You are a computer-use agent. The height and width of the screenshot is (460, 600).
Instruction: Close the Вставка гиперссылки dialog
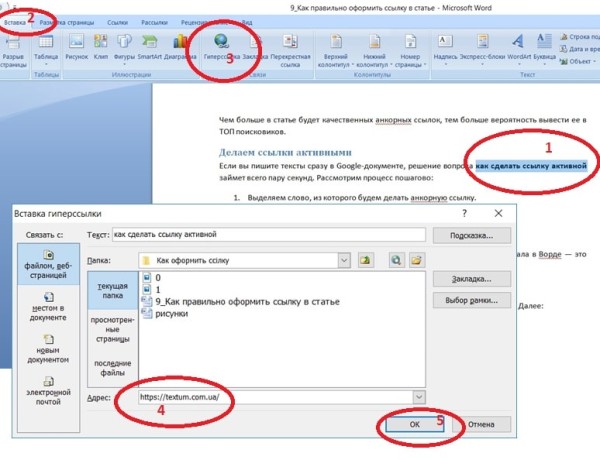tap(498, 213)
